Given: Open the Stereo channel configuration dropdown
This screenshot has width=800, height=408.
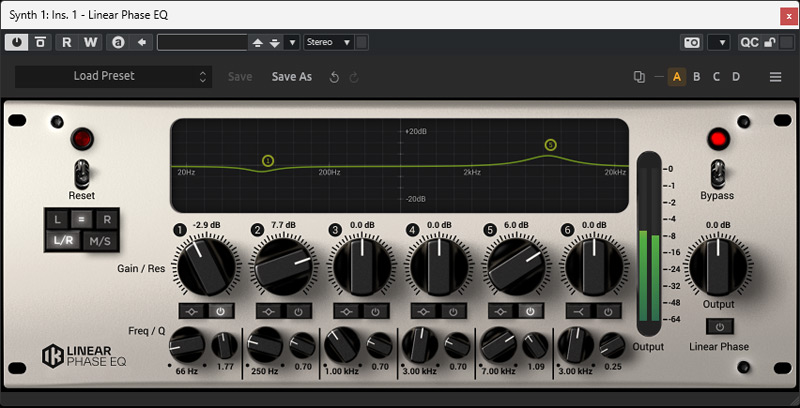Looking at the screenshot, I should [x=329, y=42].
